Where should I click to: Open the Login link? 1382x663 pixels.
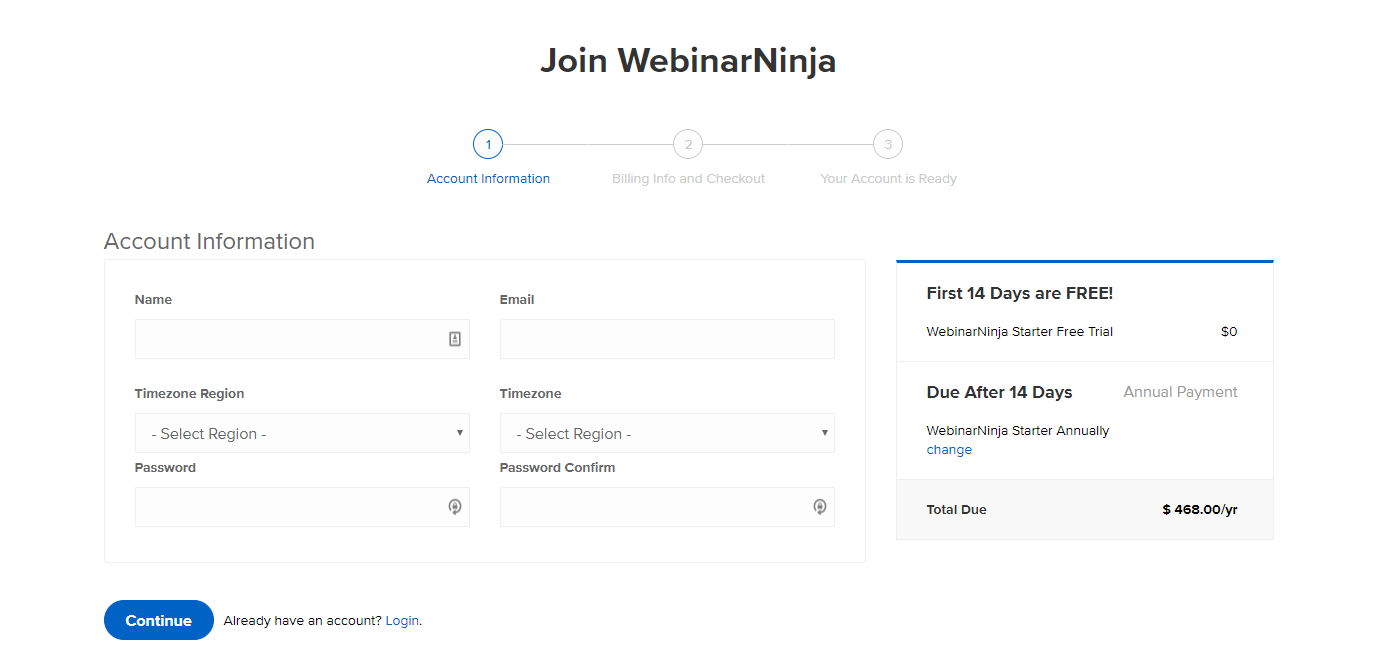tap(401, 620)
